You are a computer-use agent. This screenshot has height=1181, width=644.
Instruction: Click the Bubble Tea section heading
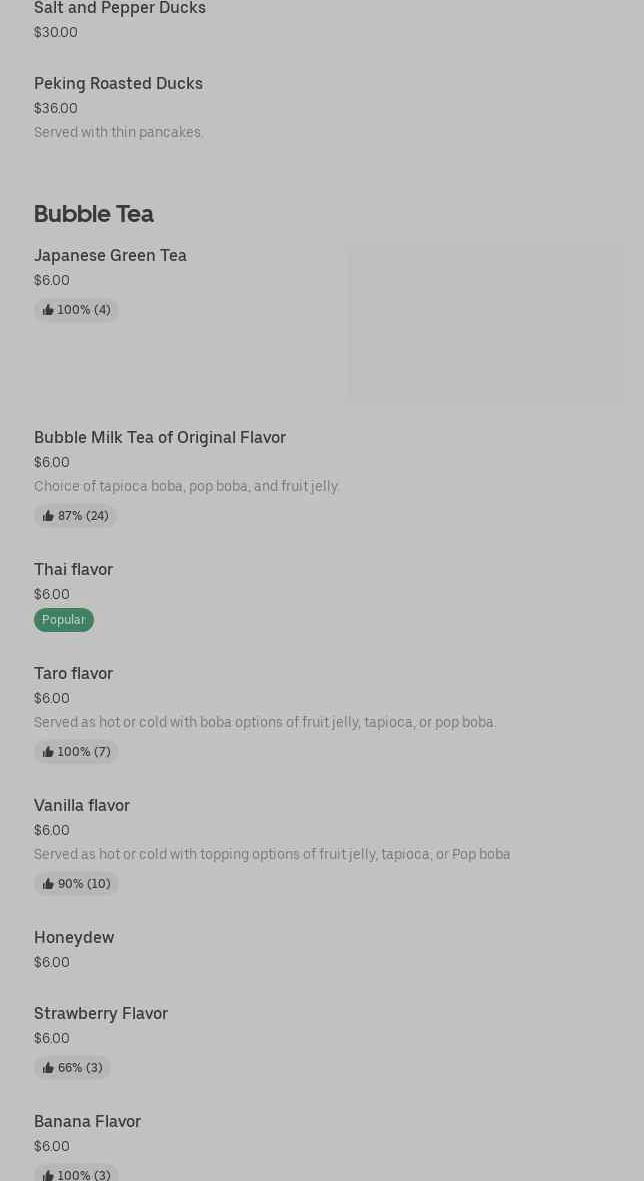click(x=94, y=214)
